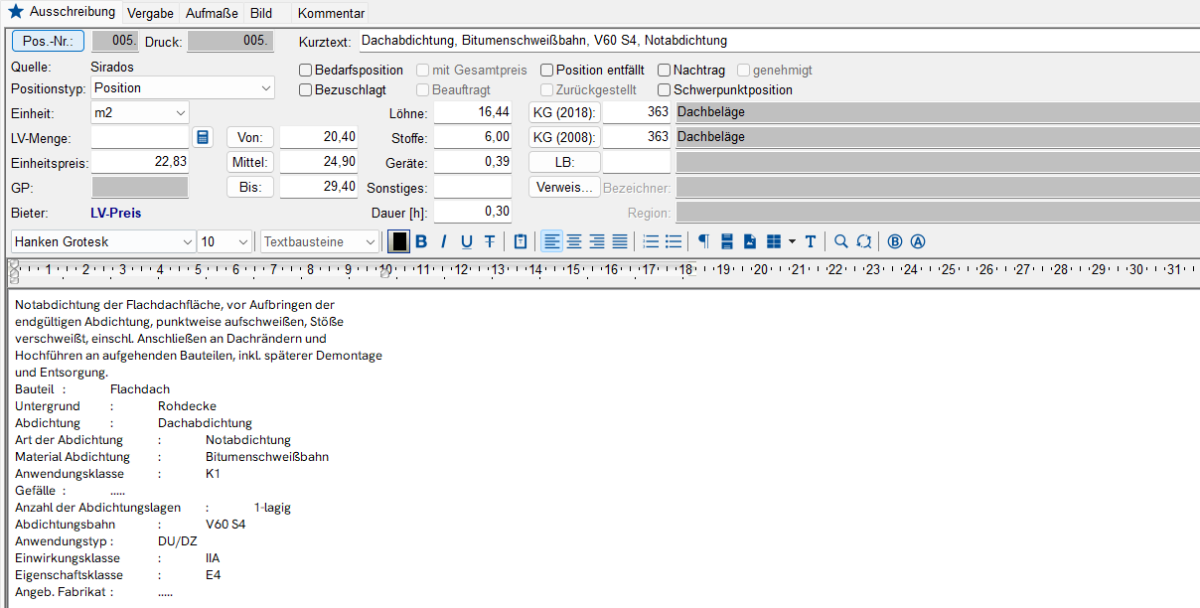Open the LV-Menge calculator icon
This screenshot has height=608, width=1200.
pyautogui.click(x=203, y=137)
